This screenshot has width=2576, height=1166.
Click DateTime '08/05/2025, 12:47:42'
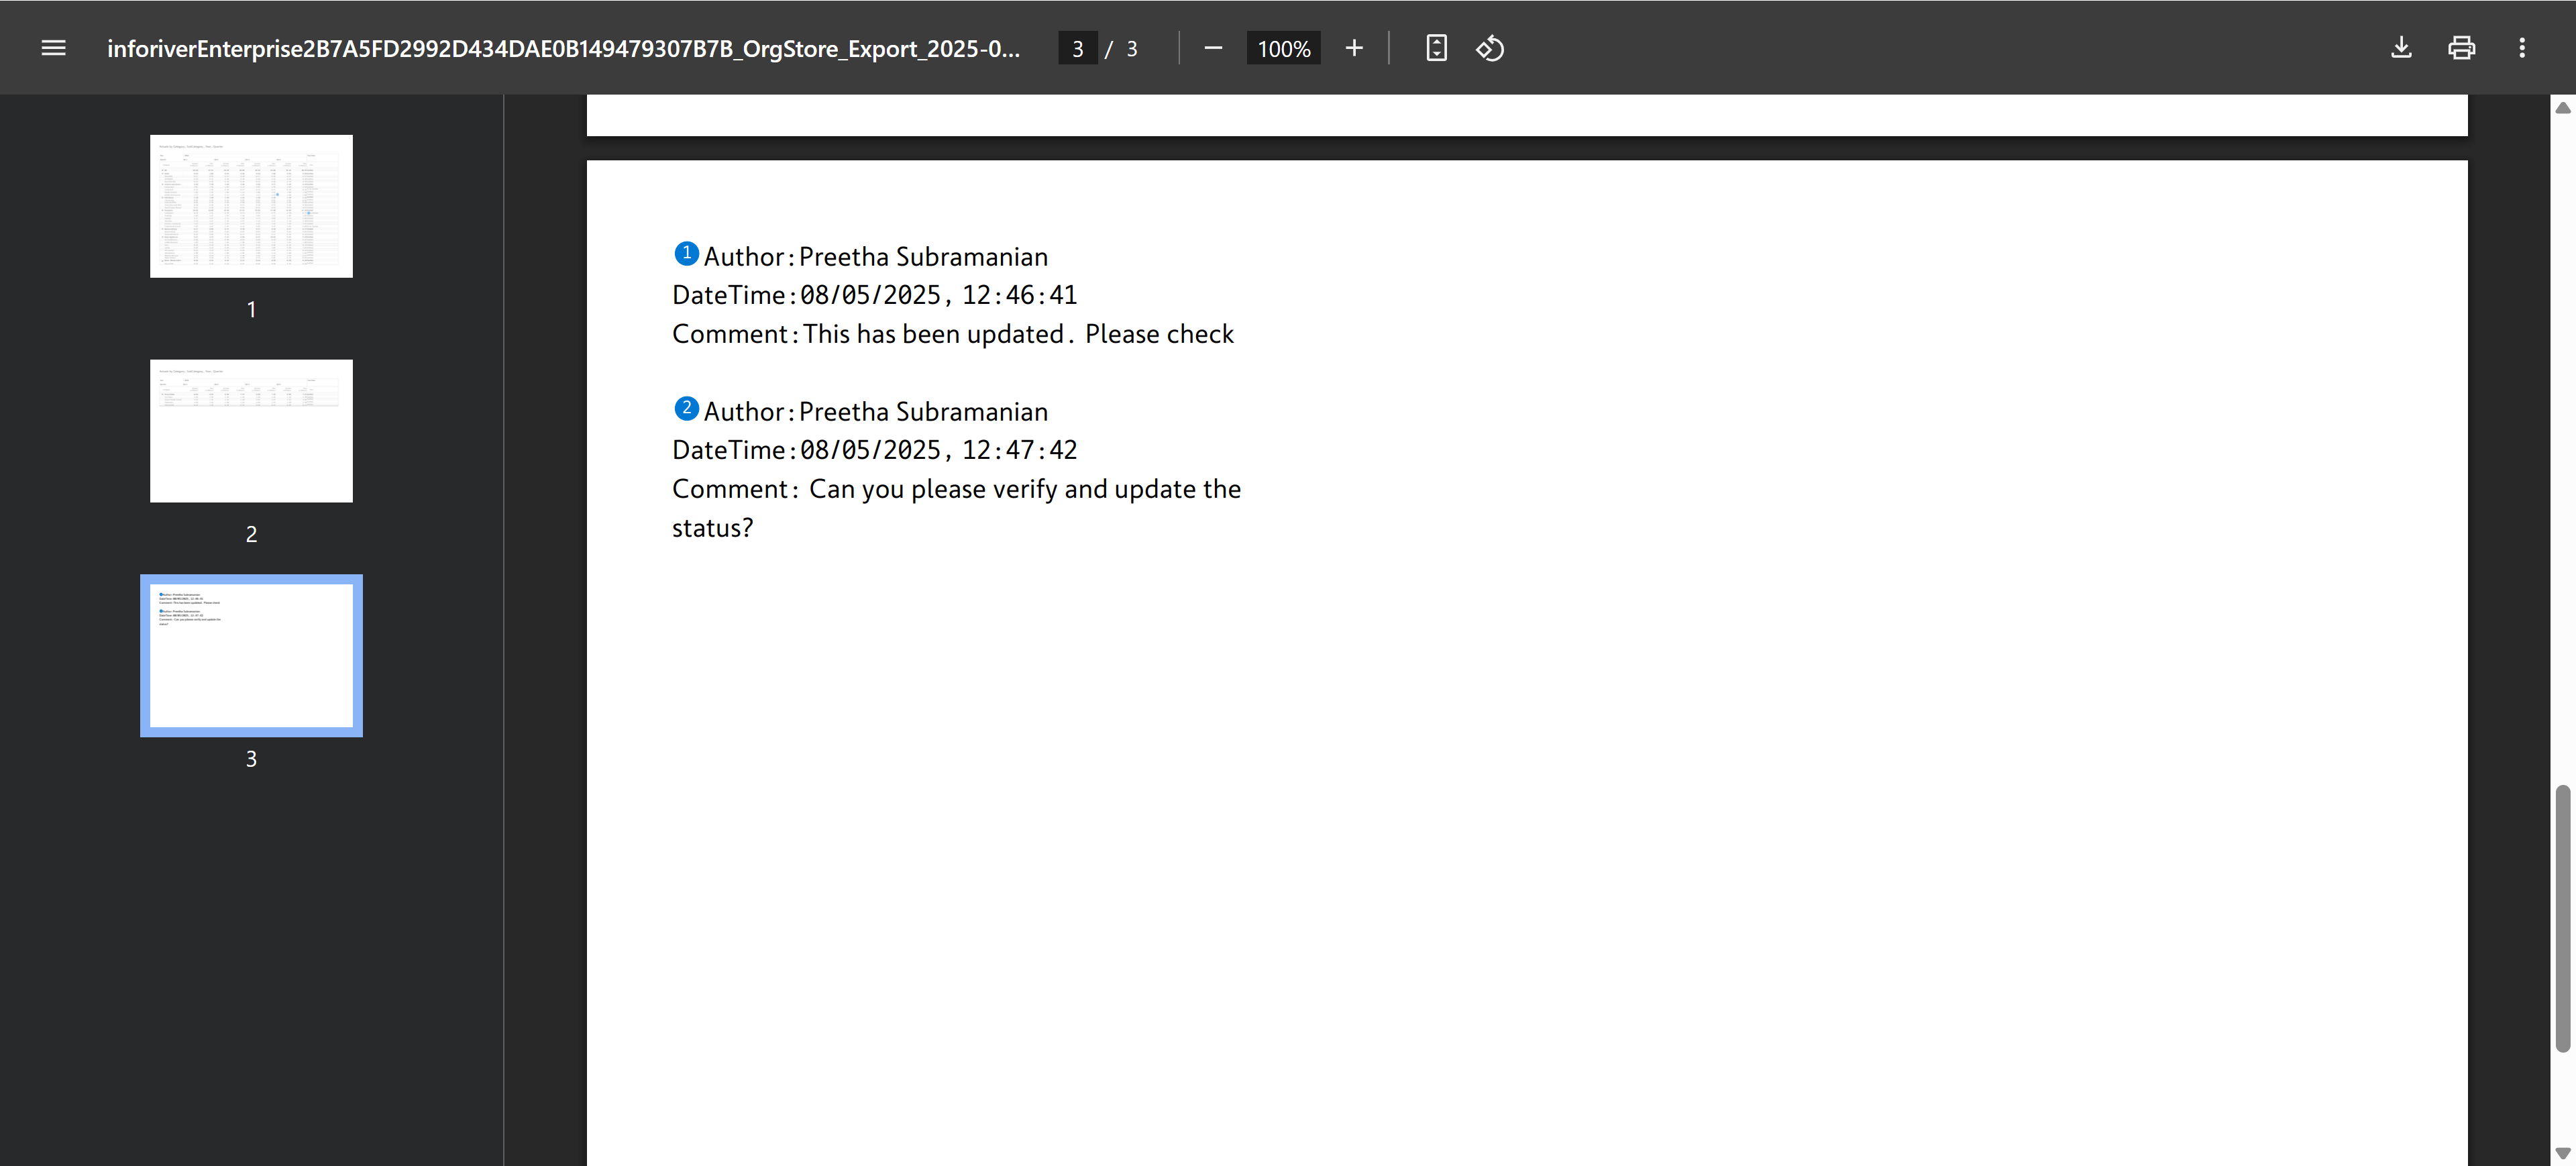(938, 450)
